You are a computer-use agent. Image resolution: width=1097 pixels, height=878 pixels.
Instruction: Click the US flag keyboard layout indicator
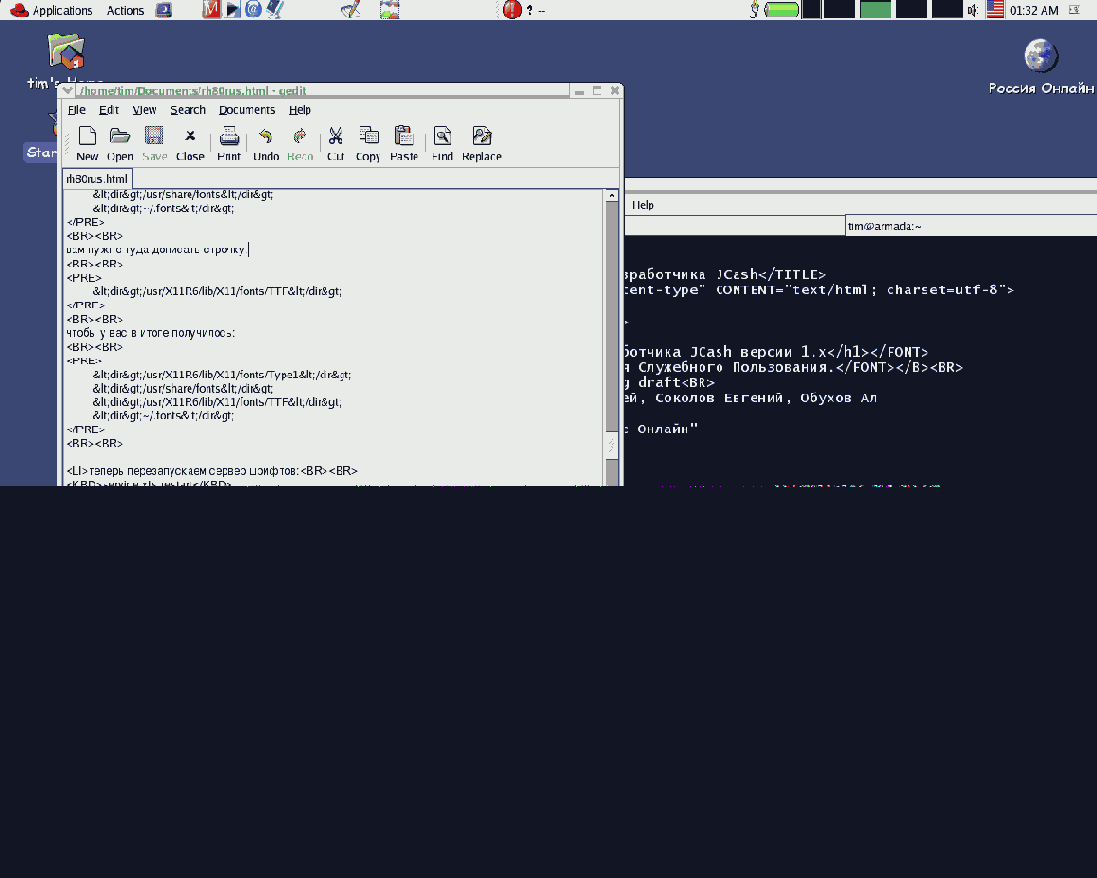point(995,10)
